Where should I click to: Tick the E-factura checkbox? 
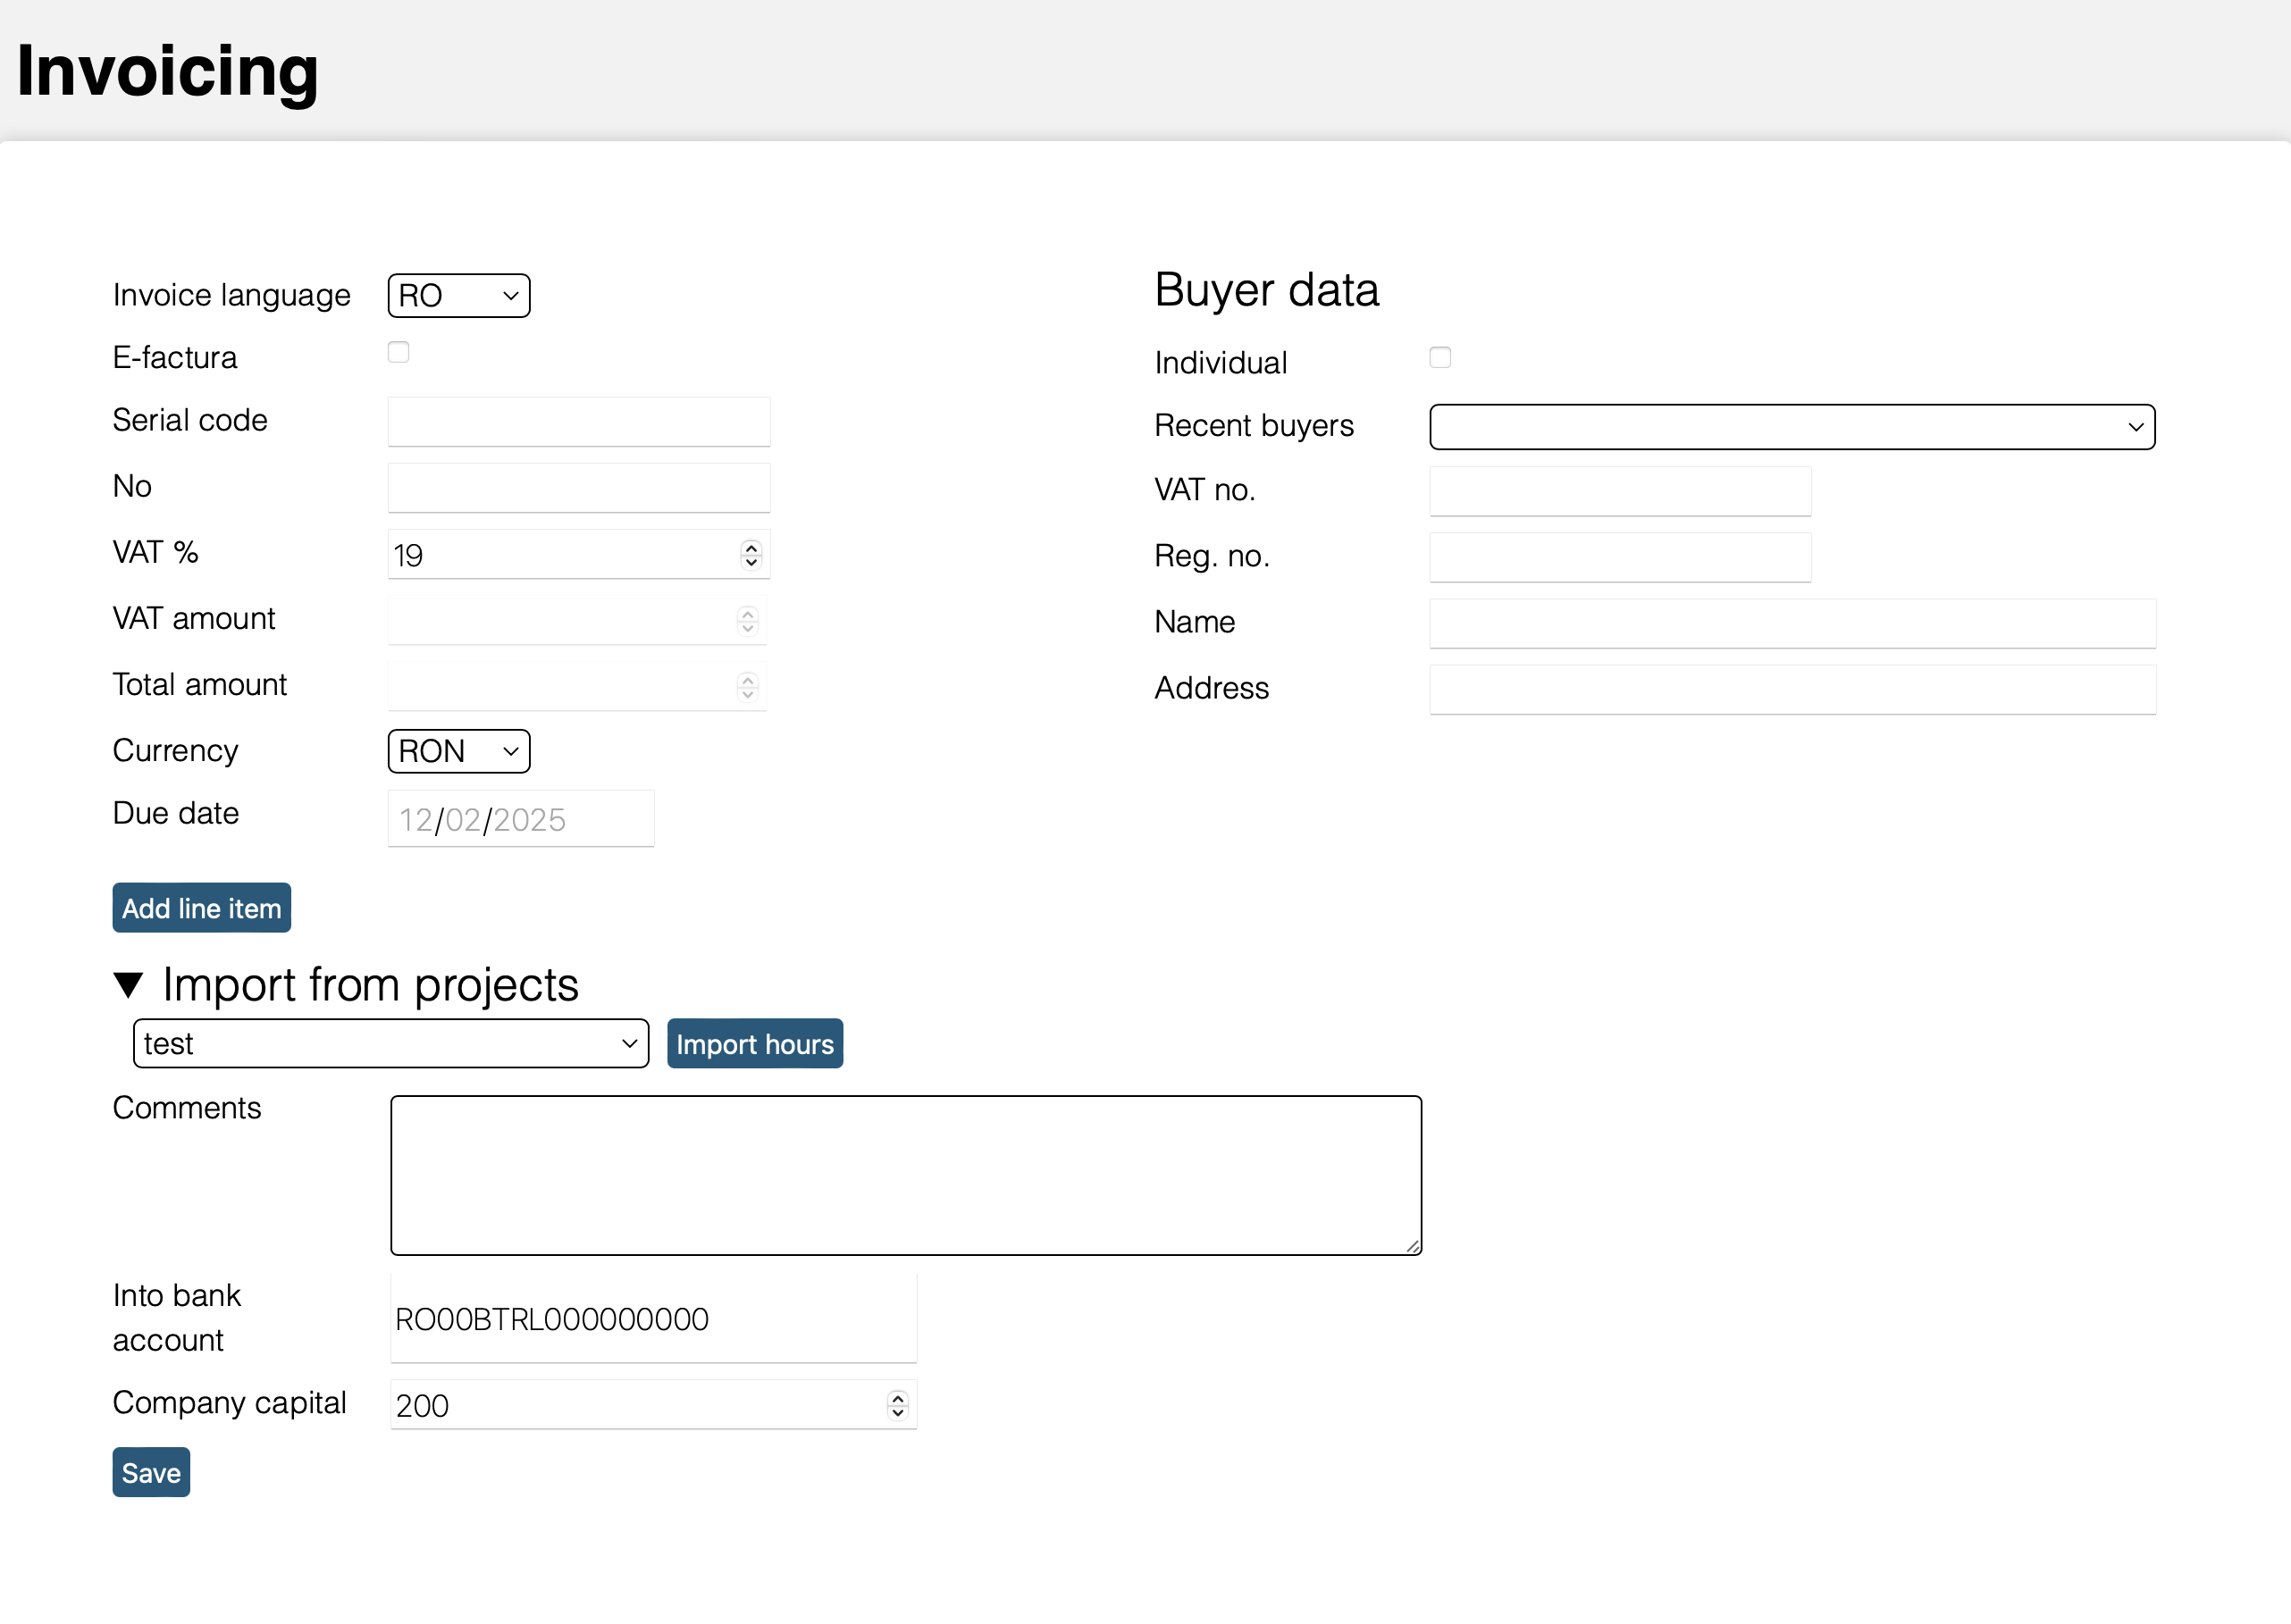(x=398, y=352)
